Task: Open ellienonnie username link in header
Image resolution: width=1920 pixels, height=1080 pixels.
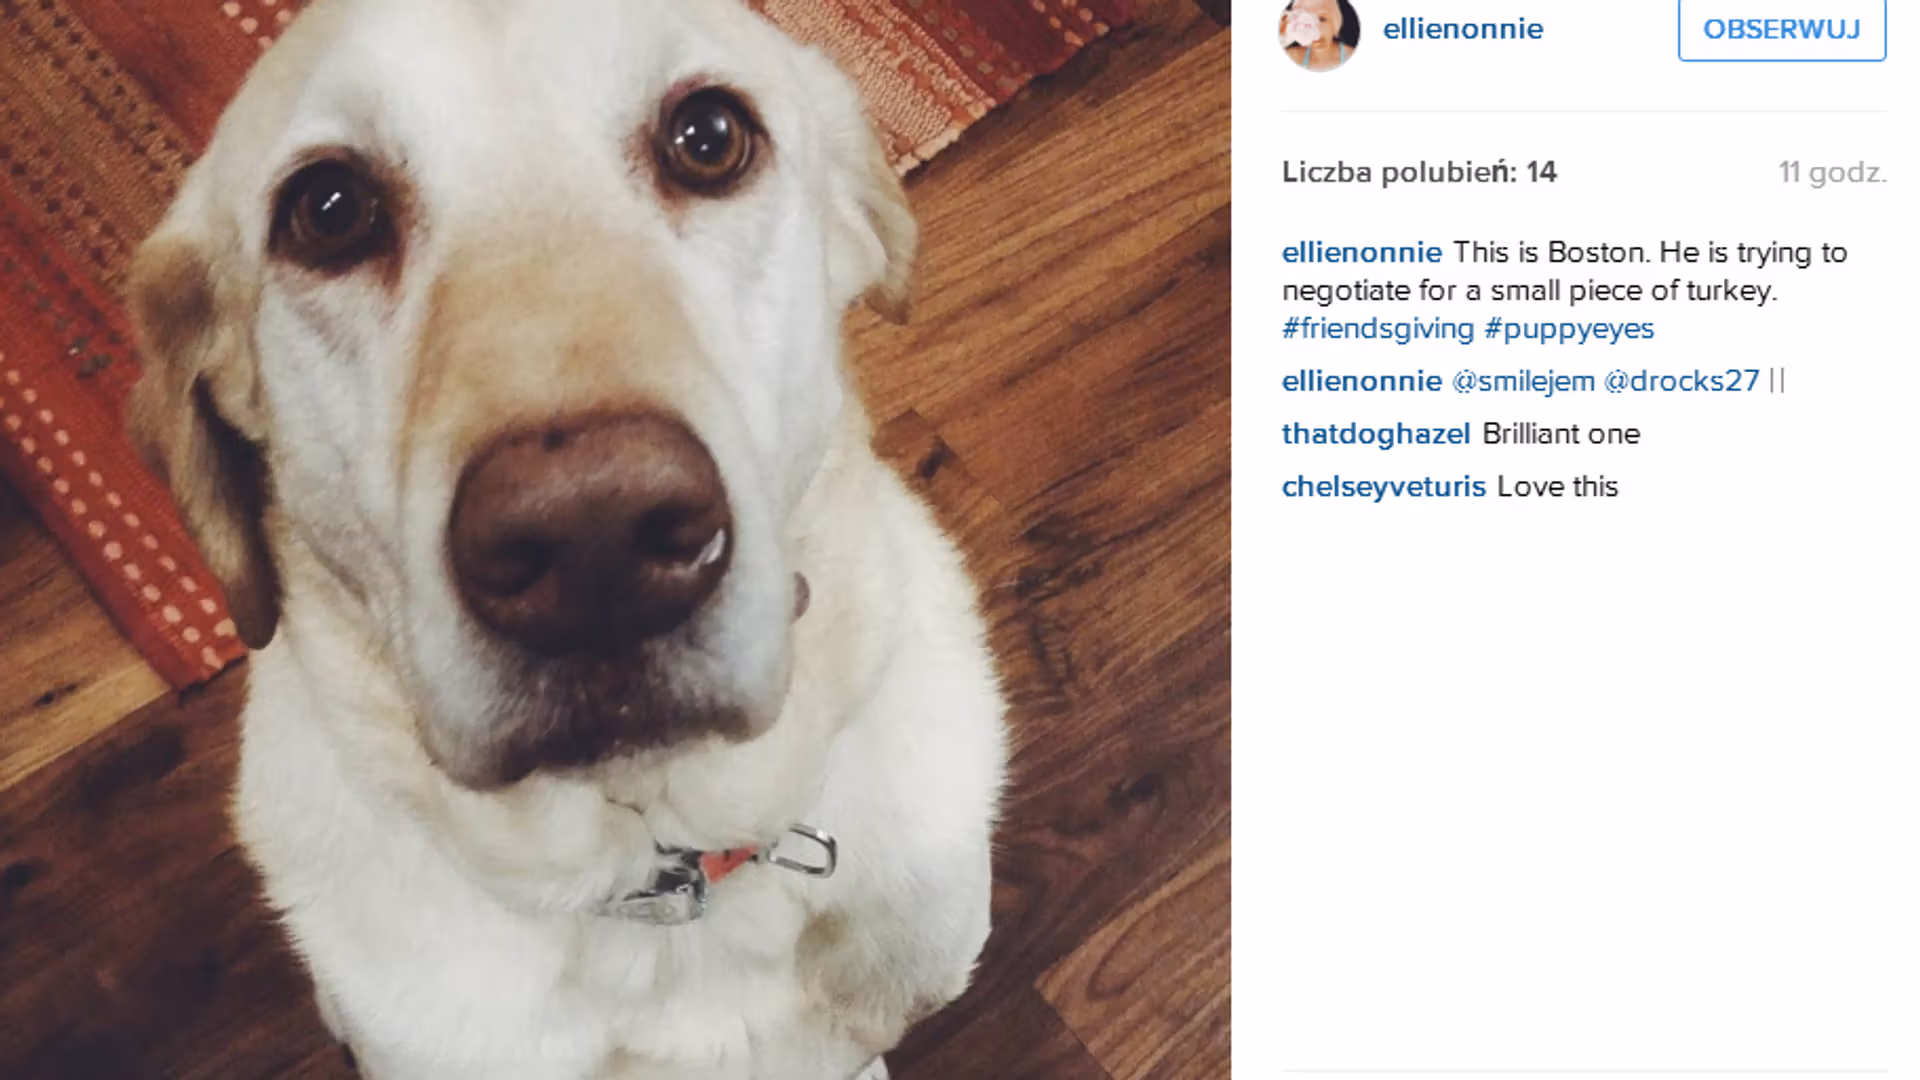Action: [x=1463, y=29]
